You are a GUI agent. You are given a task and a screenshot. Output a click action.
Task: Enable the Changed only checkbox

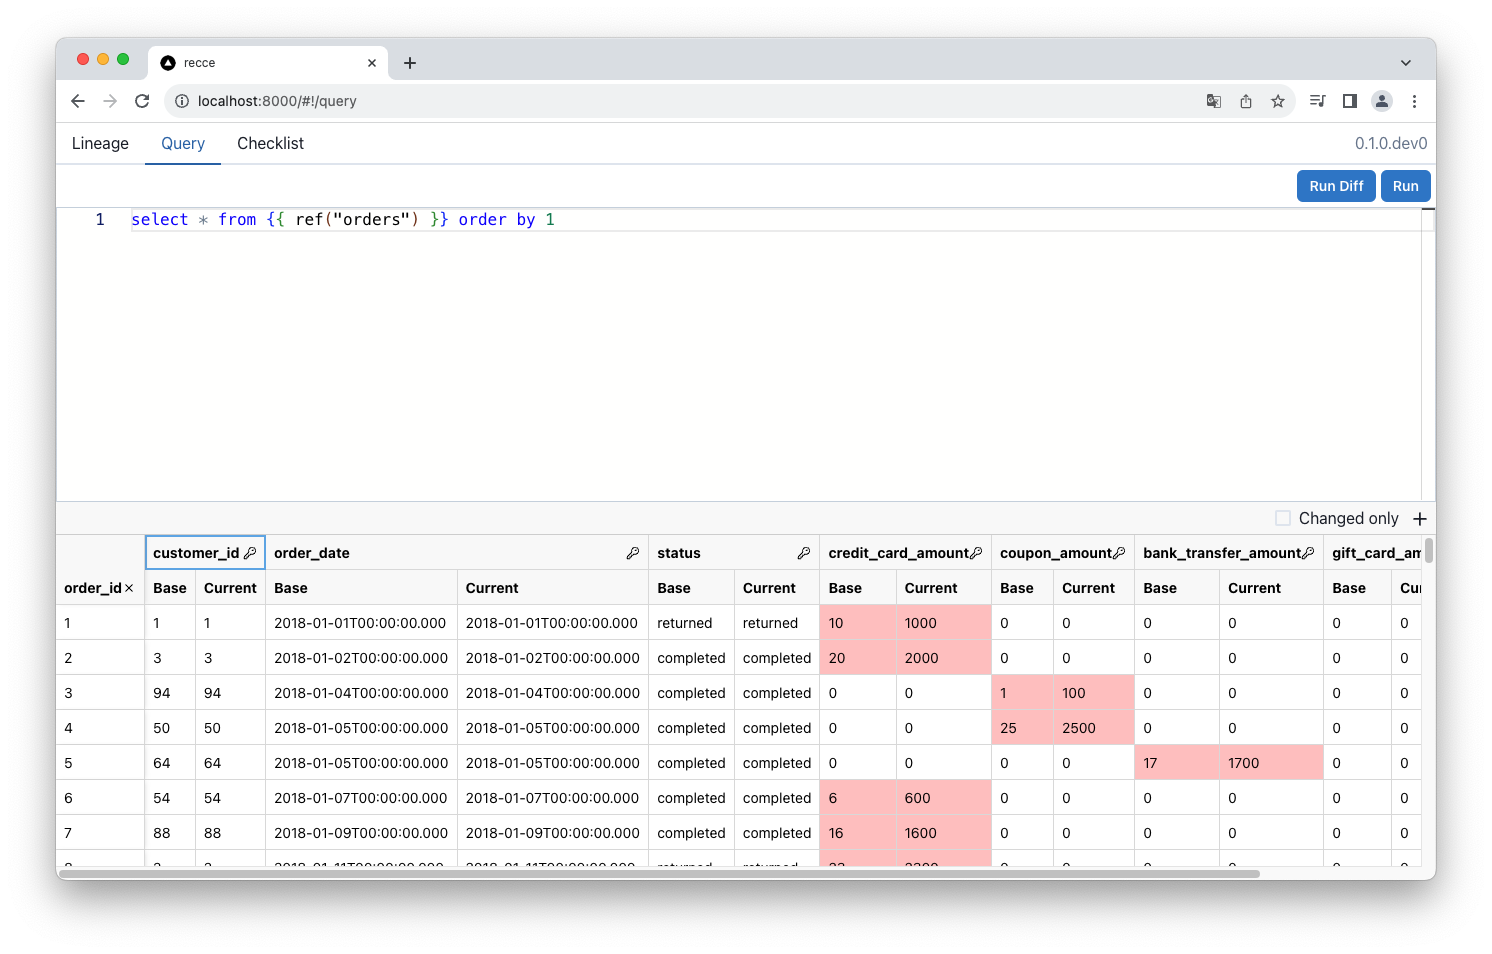(1283, 518)
